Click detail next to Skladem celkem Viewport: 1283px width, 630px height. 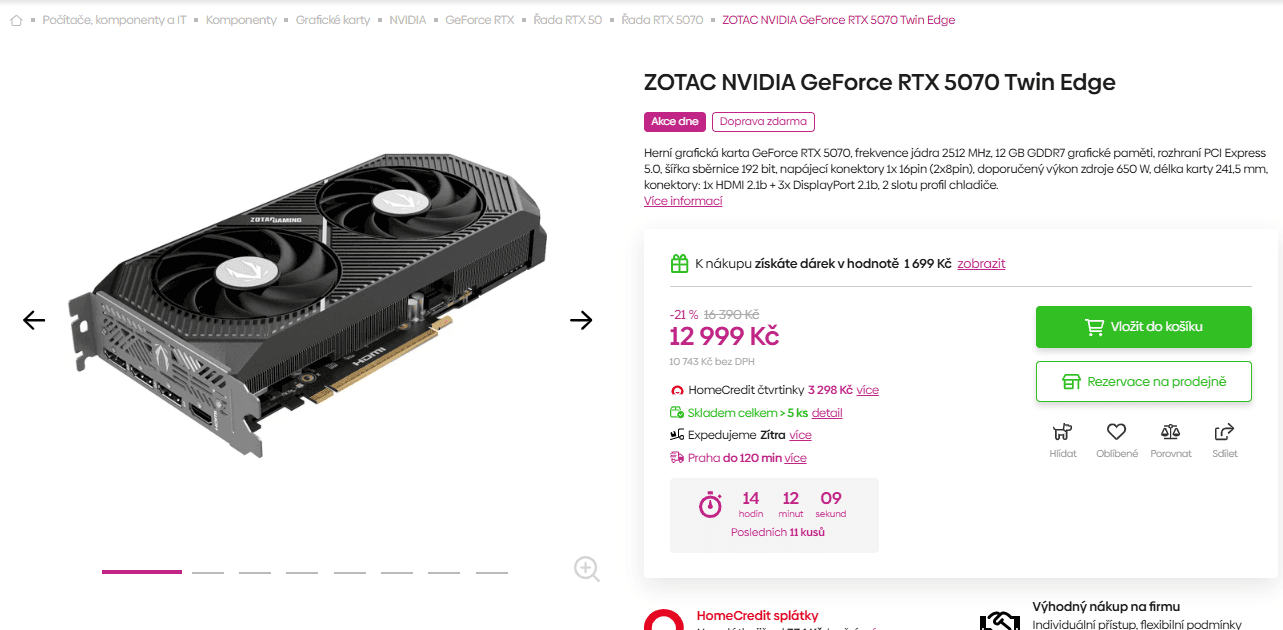pos(828,412)
